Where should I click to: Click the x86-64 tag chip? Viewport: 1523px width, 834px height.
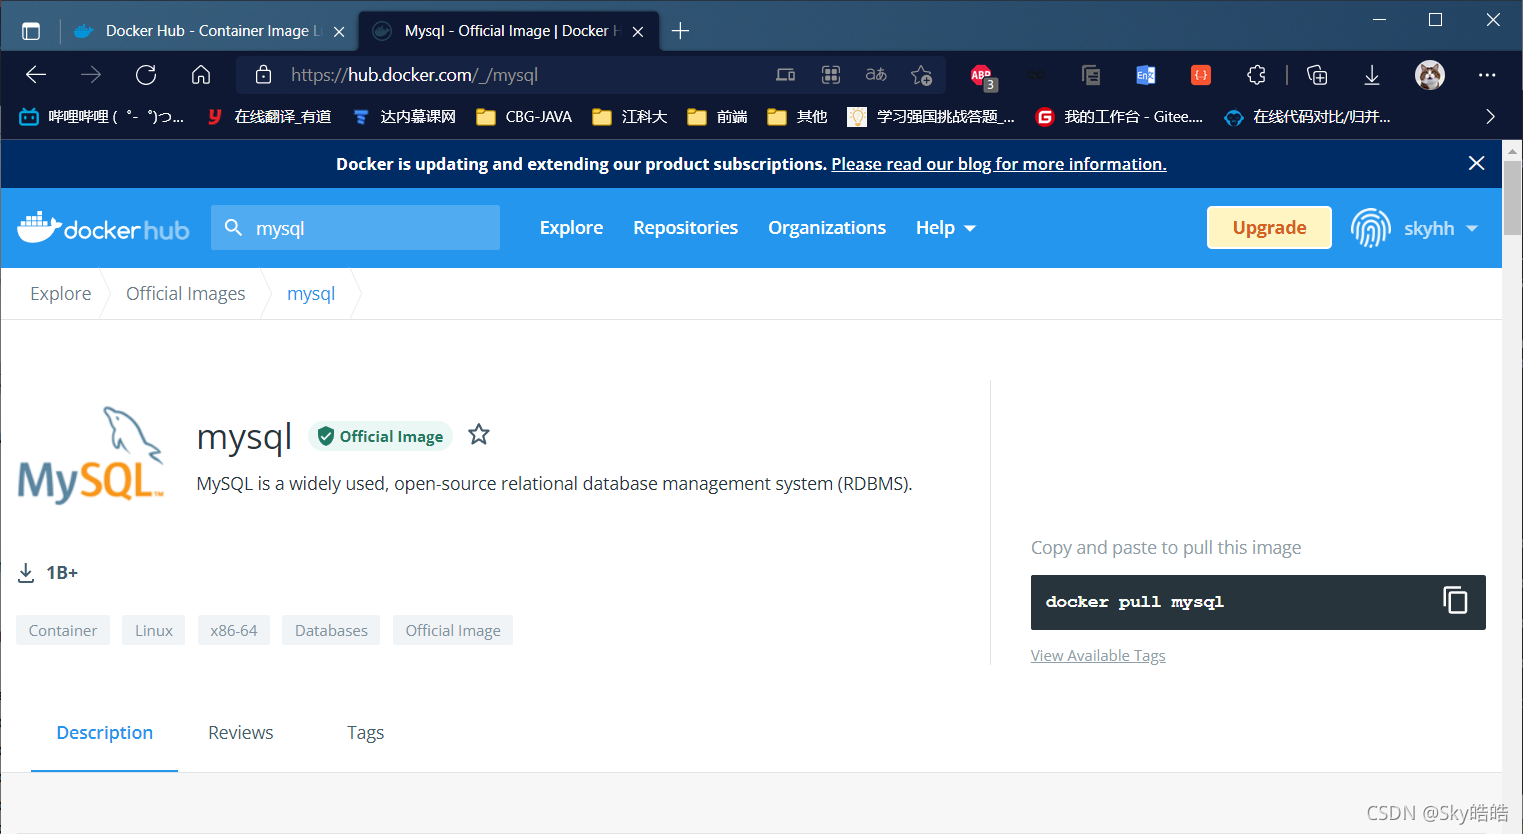click(234, 630)
